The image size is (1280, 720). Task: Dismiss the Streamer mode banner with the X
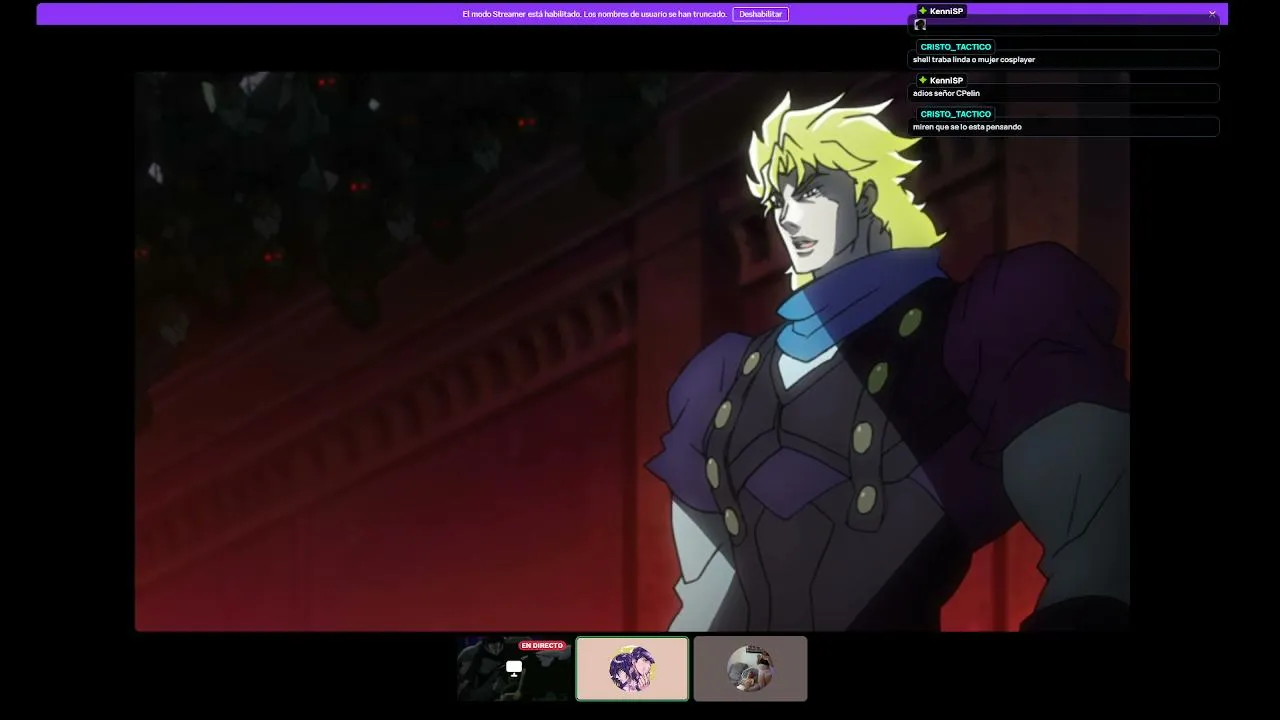pyautogui.click(x=1212, y=14)
